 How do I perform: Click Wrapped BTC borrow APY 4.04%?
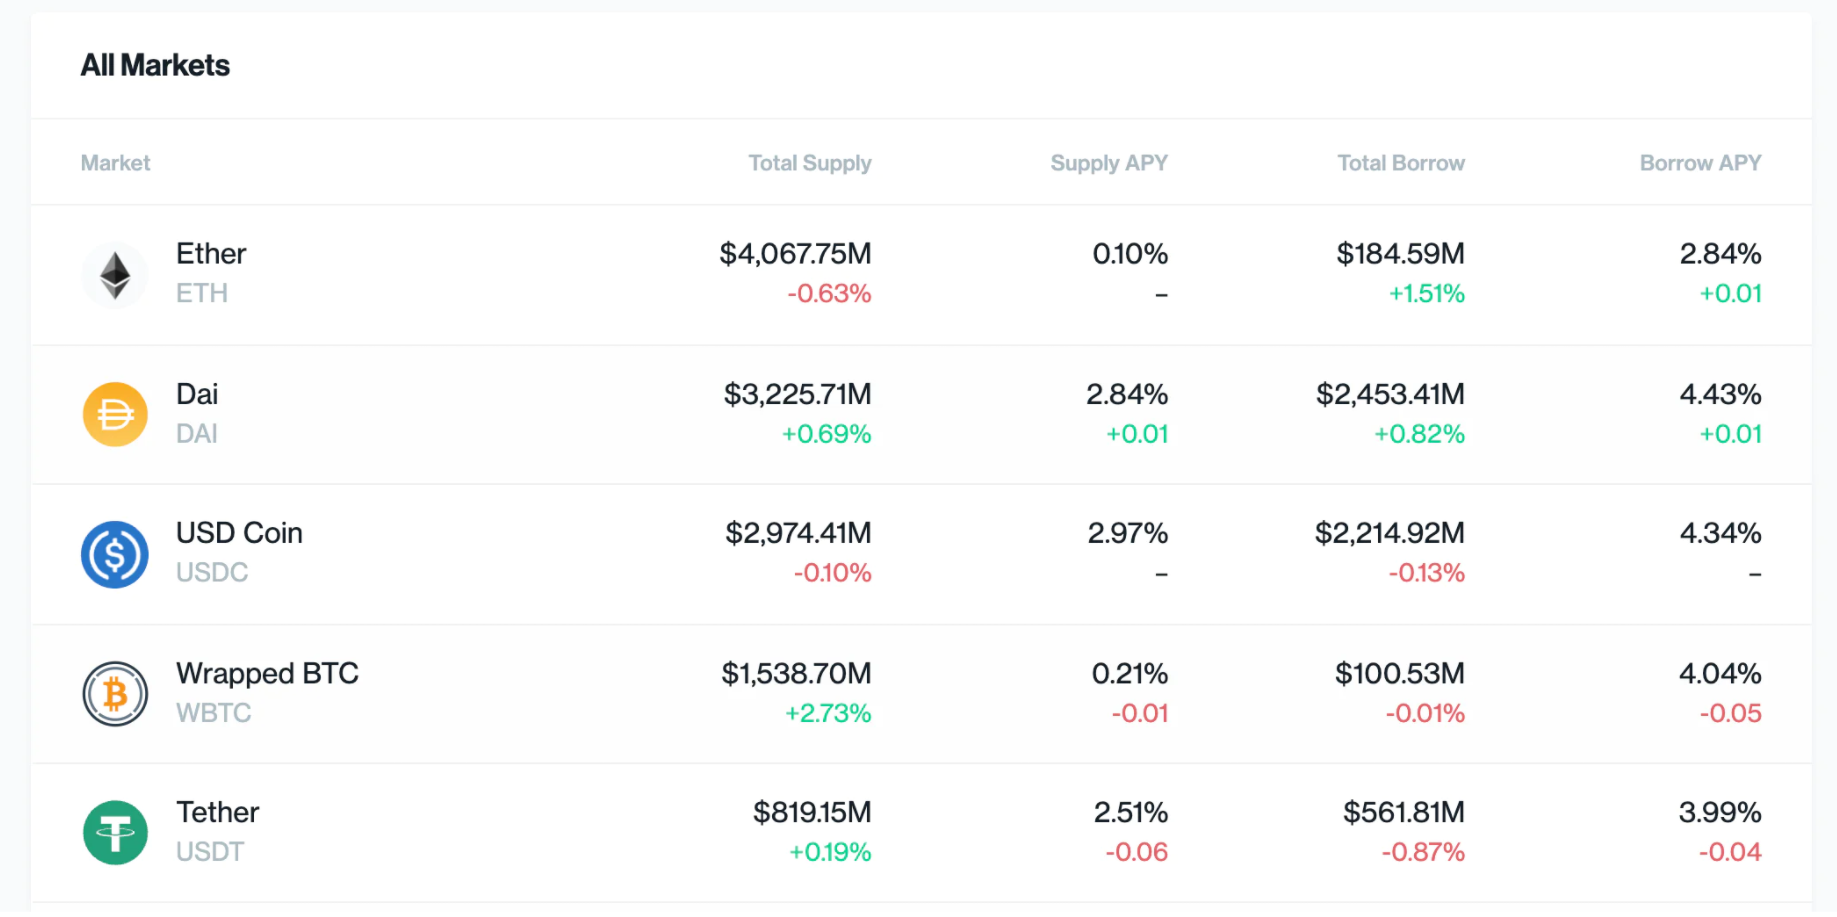(1720, 673)
